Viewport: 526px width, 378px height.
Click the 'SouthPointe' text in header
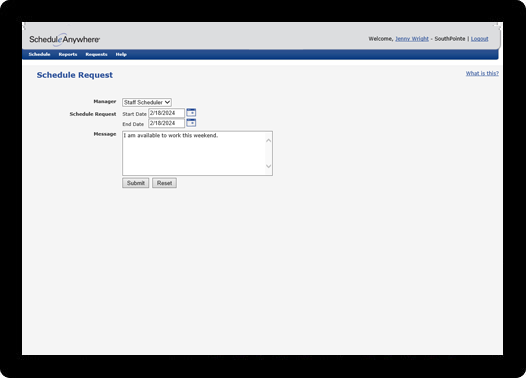pos(450,39)
